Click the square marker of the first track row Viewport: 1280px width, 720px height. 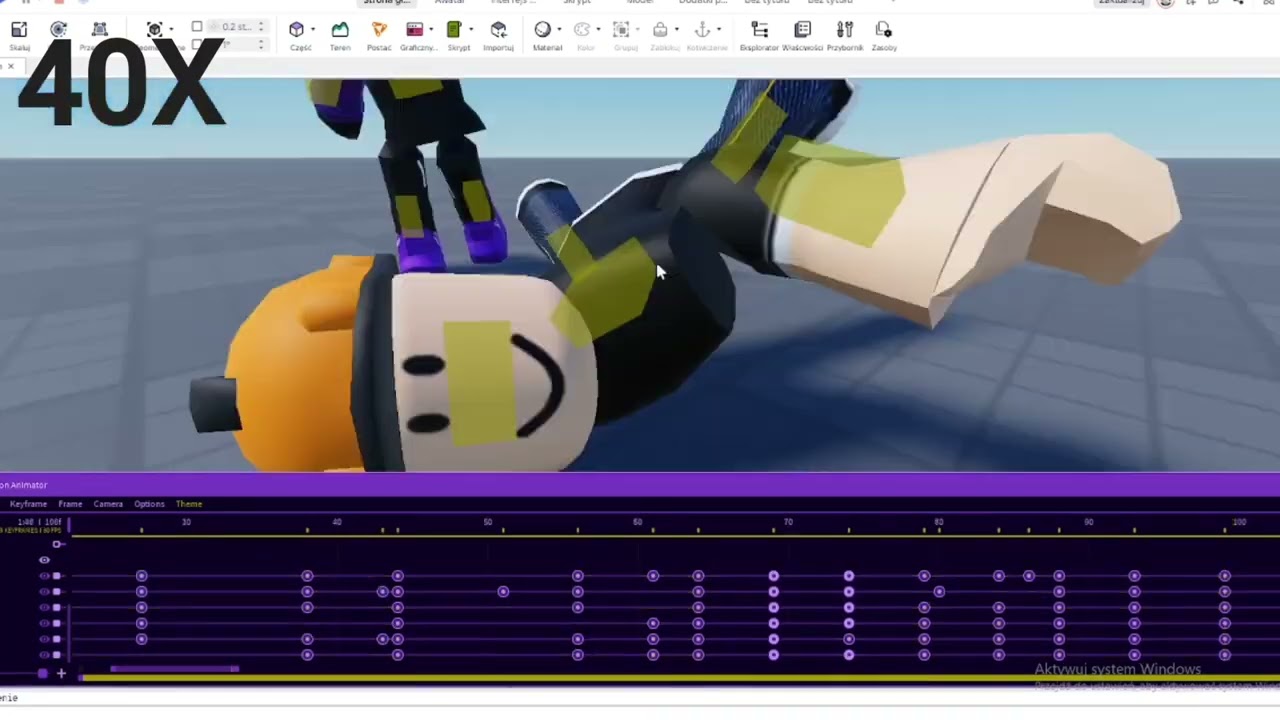coord(57,576)
